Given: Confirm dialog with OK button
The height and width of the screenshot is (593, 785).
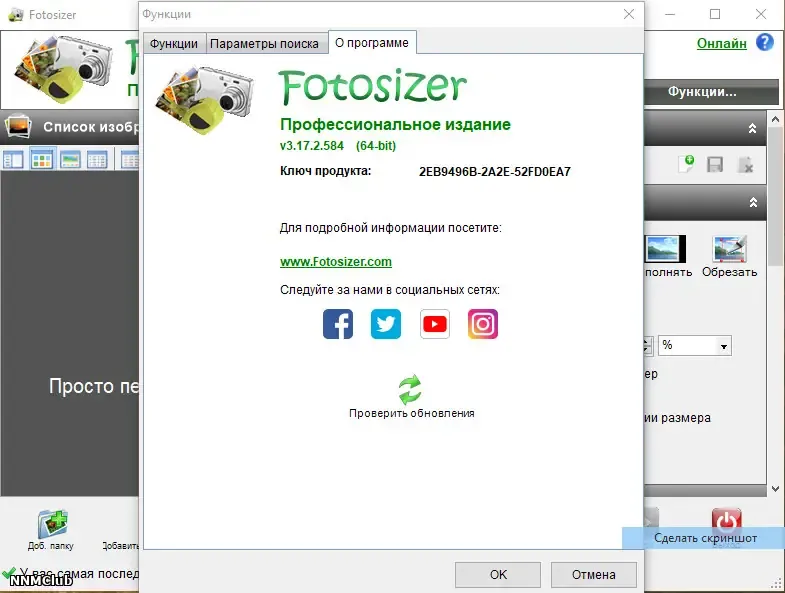Looking at the screenshot, I should (498, 574).
